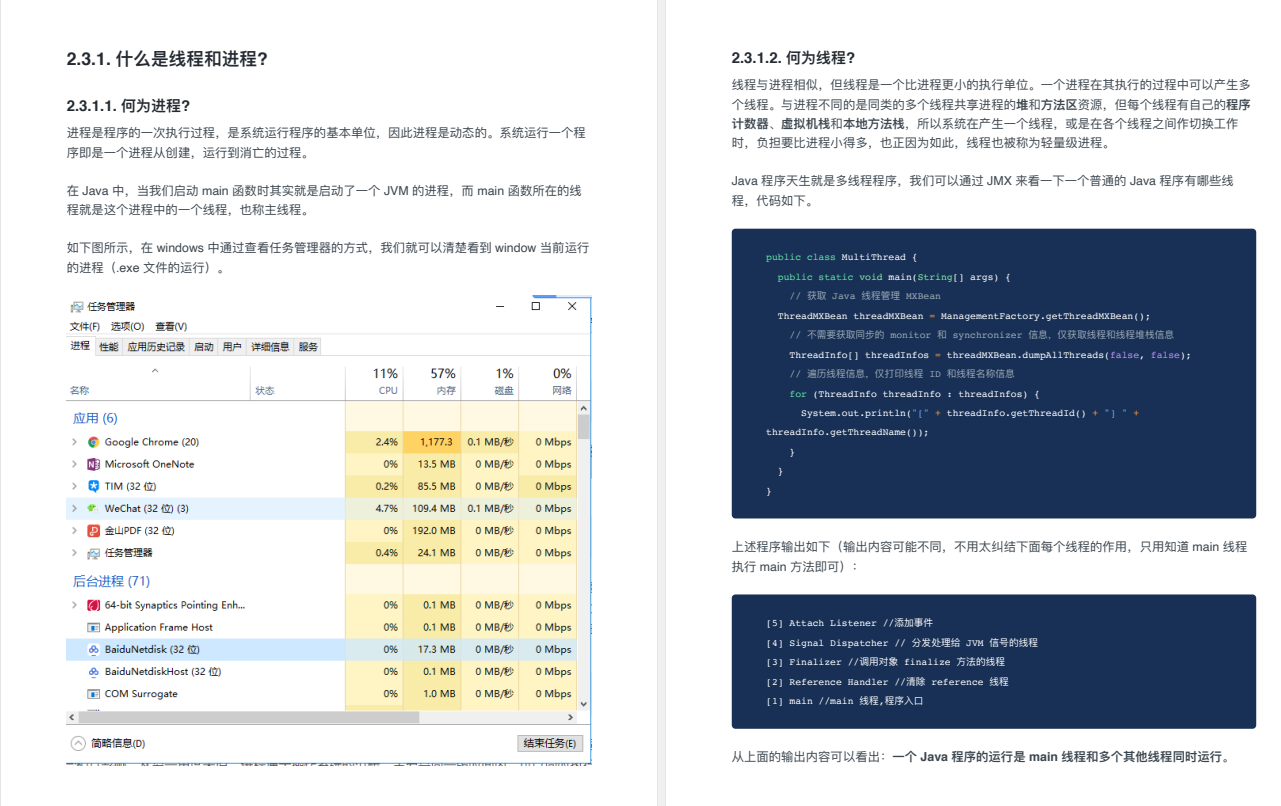
Task: Select the 进程 tab
Action: click(80, 346)
